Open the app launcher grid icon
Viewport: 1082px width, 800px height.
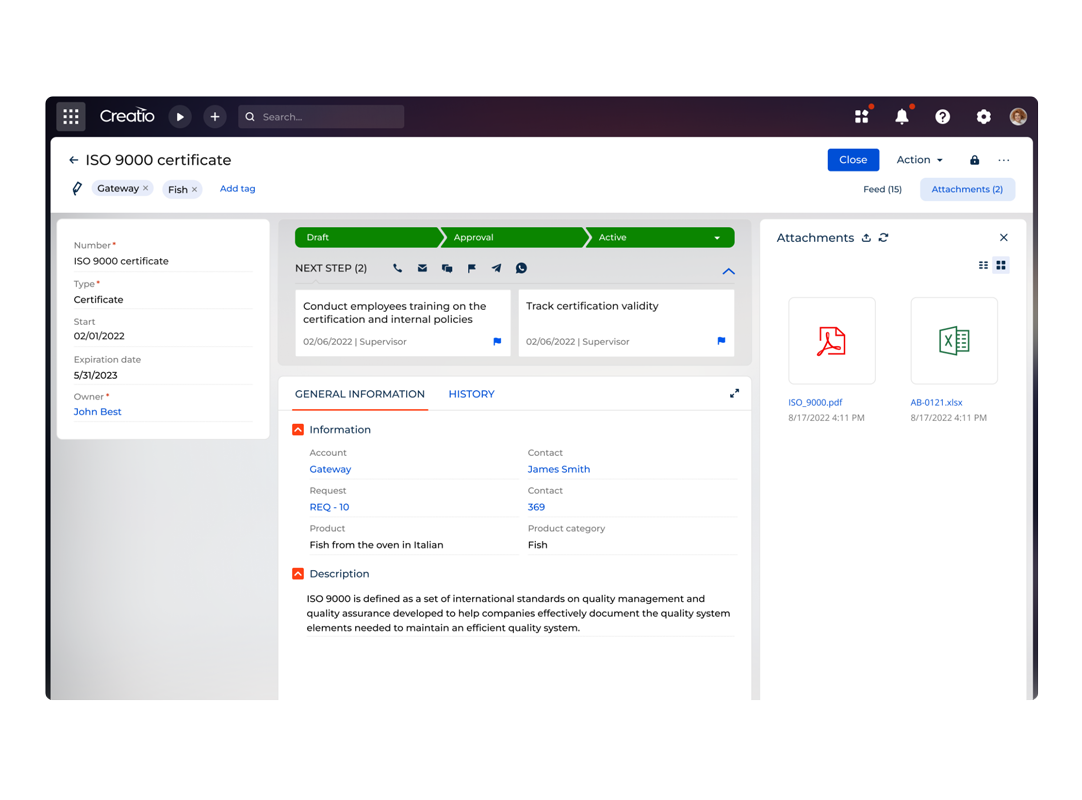tap(71, 117)
